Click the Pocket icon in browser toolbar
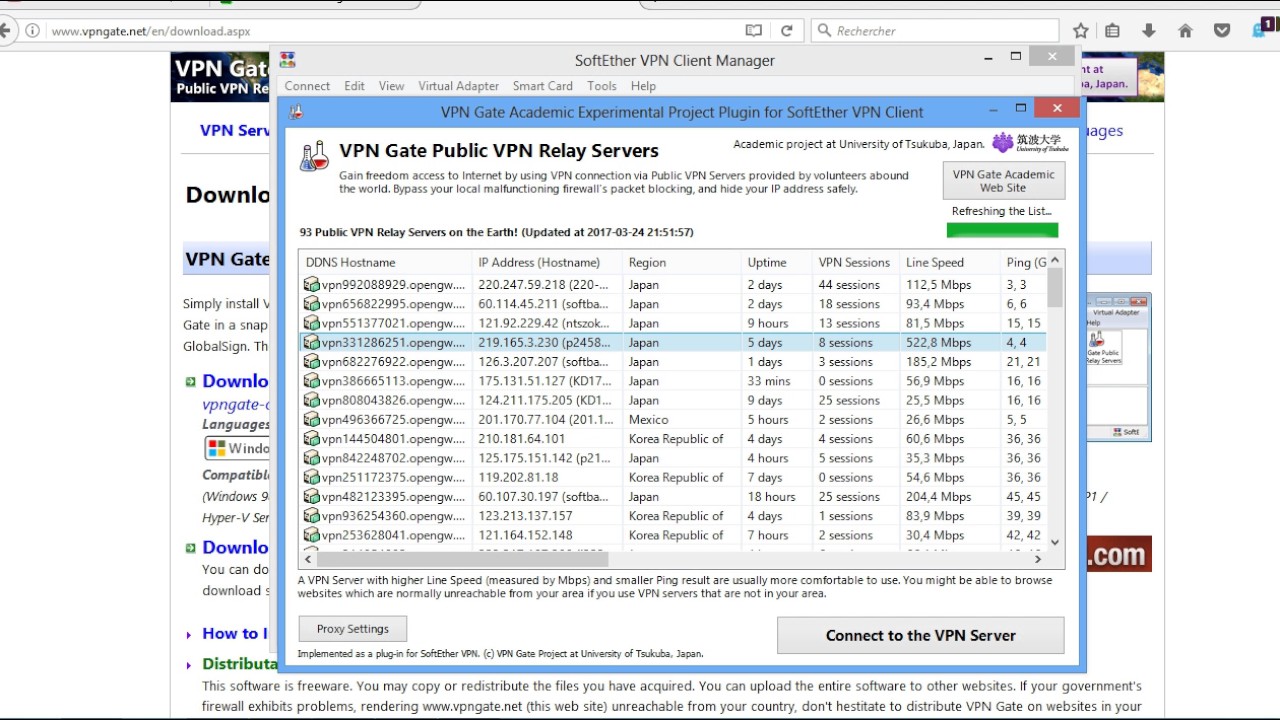The width and height of the screenshot is (1280, 720). (1222, 31)
